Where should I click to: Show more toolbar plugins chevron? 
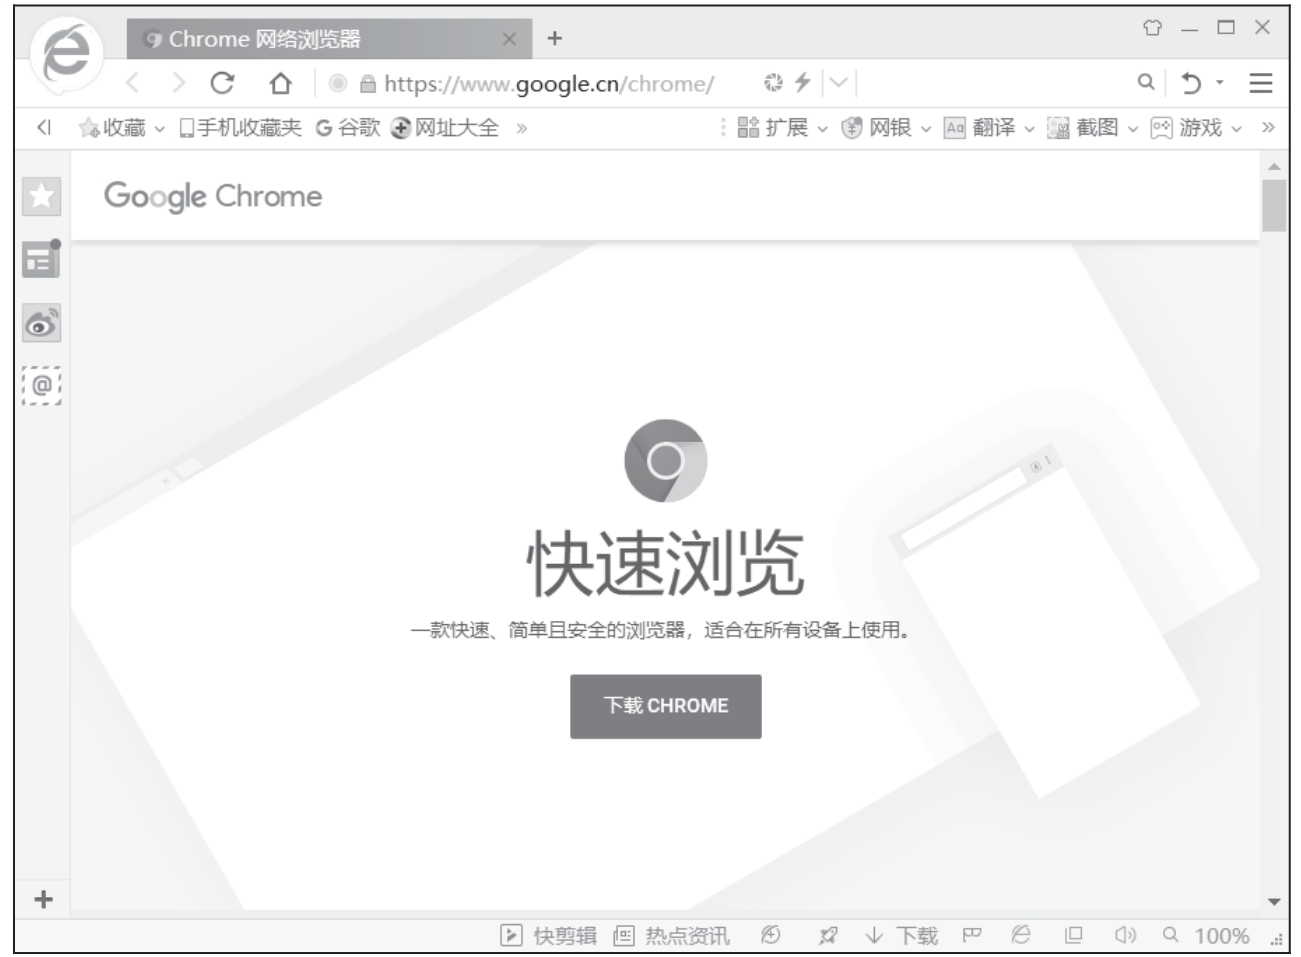(1268, 128)
